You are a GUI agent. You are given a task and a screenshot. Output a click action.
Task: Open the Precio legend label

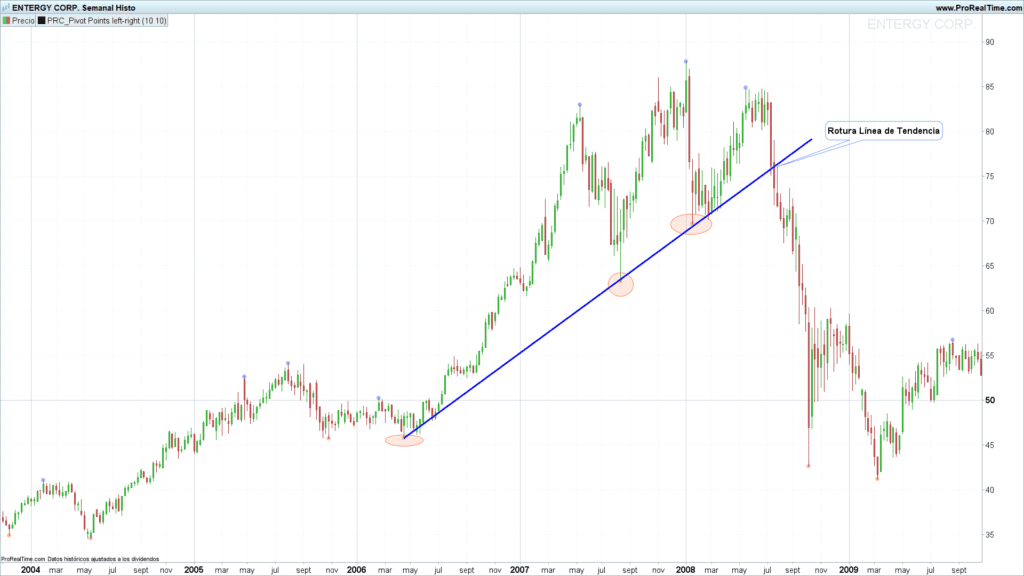point(23,21)
